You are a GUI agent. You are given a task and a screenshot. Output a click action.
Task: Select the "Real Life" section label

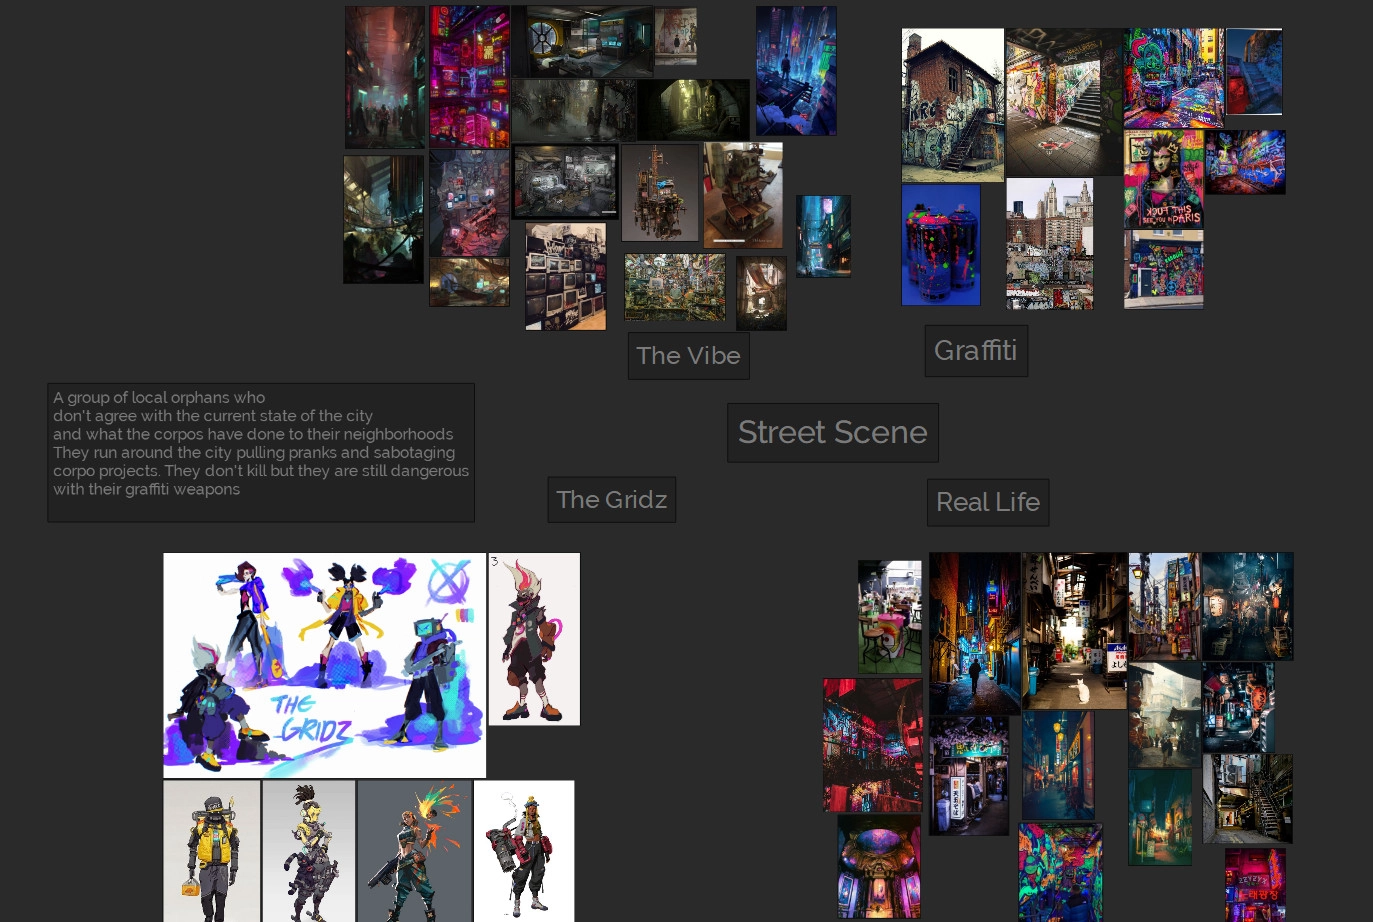click(x=987, y=502)
